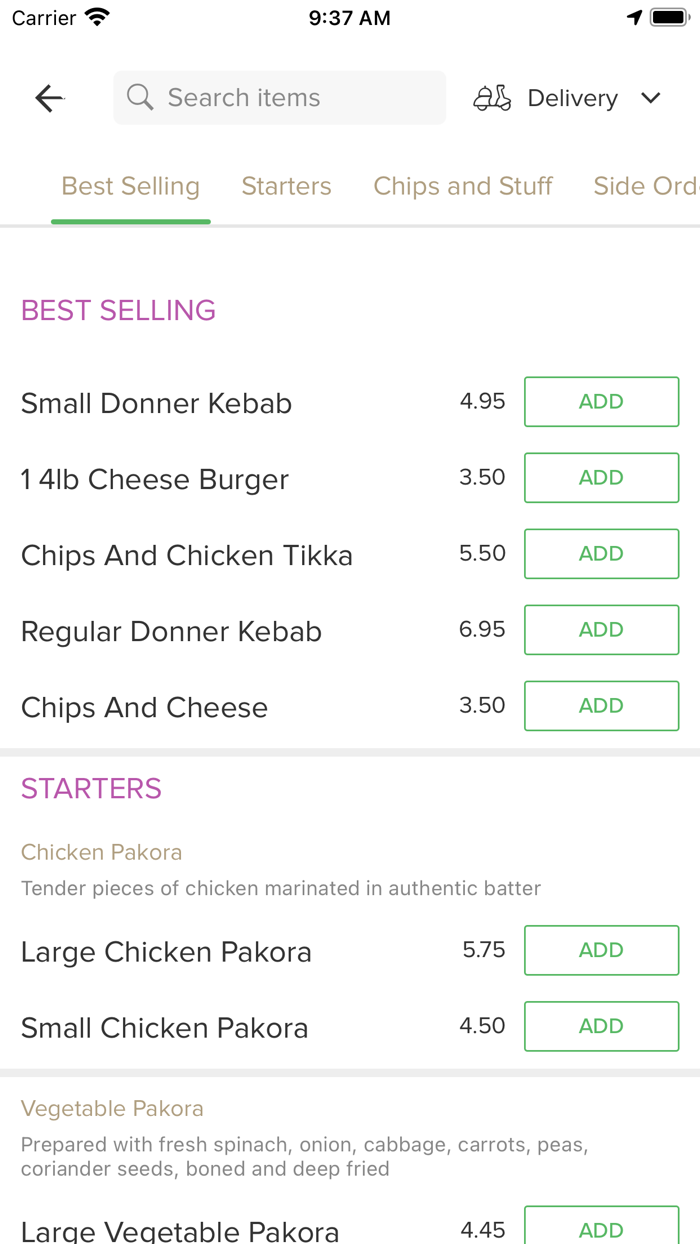Image resolution: width=700 pixels, height=1244 pixels.
Task: Switch to the Starters tab
Action: click(x=286, y=187)
